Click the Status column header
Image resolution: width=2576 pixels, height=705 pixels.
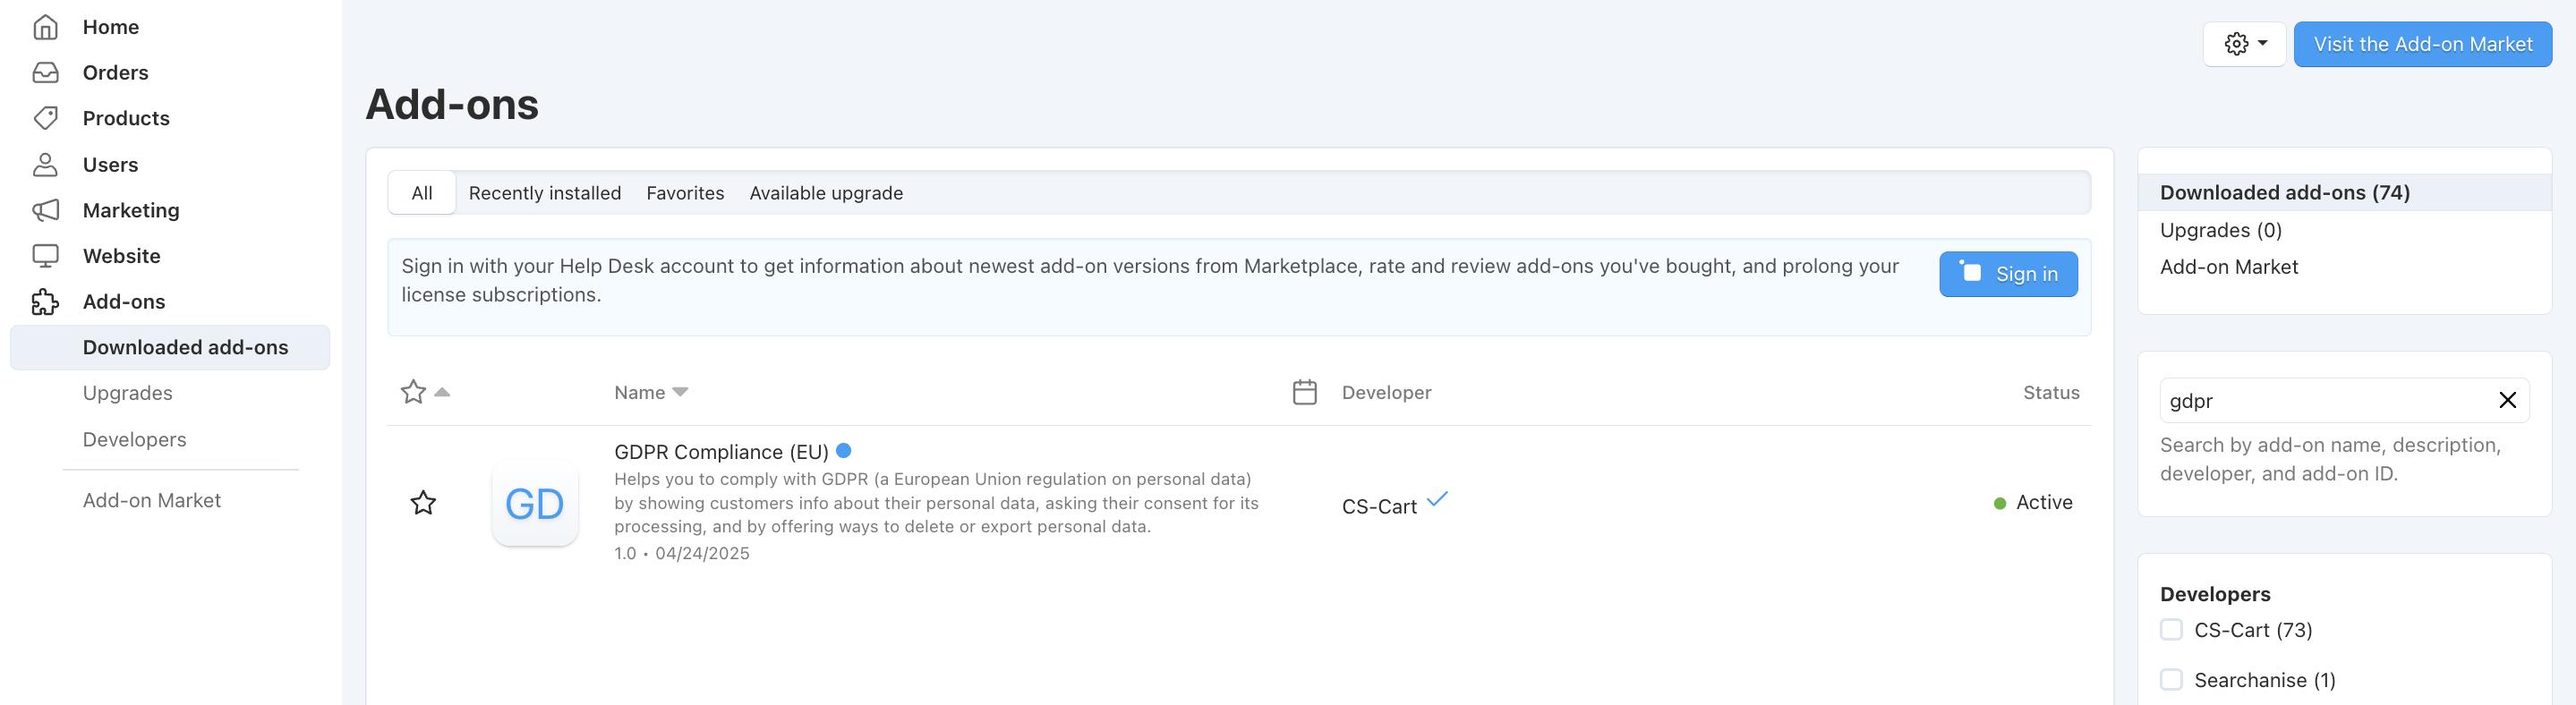2051,392
